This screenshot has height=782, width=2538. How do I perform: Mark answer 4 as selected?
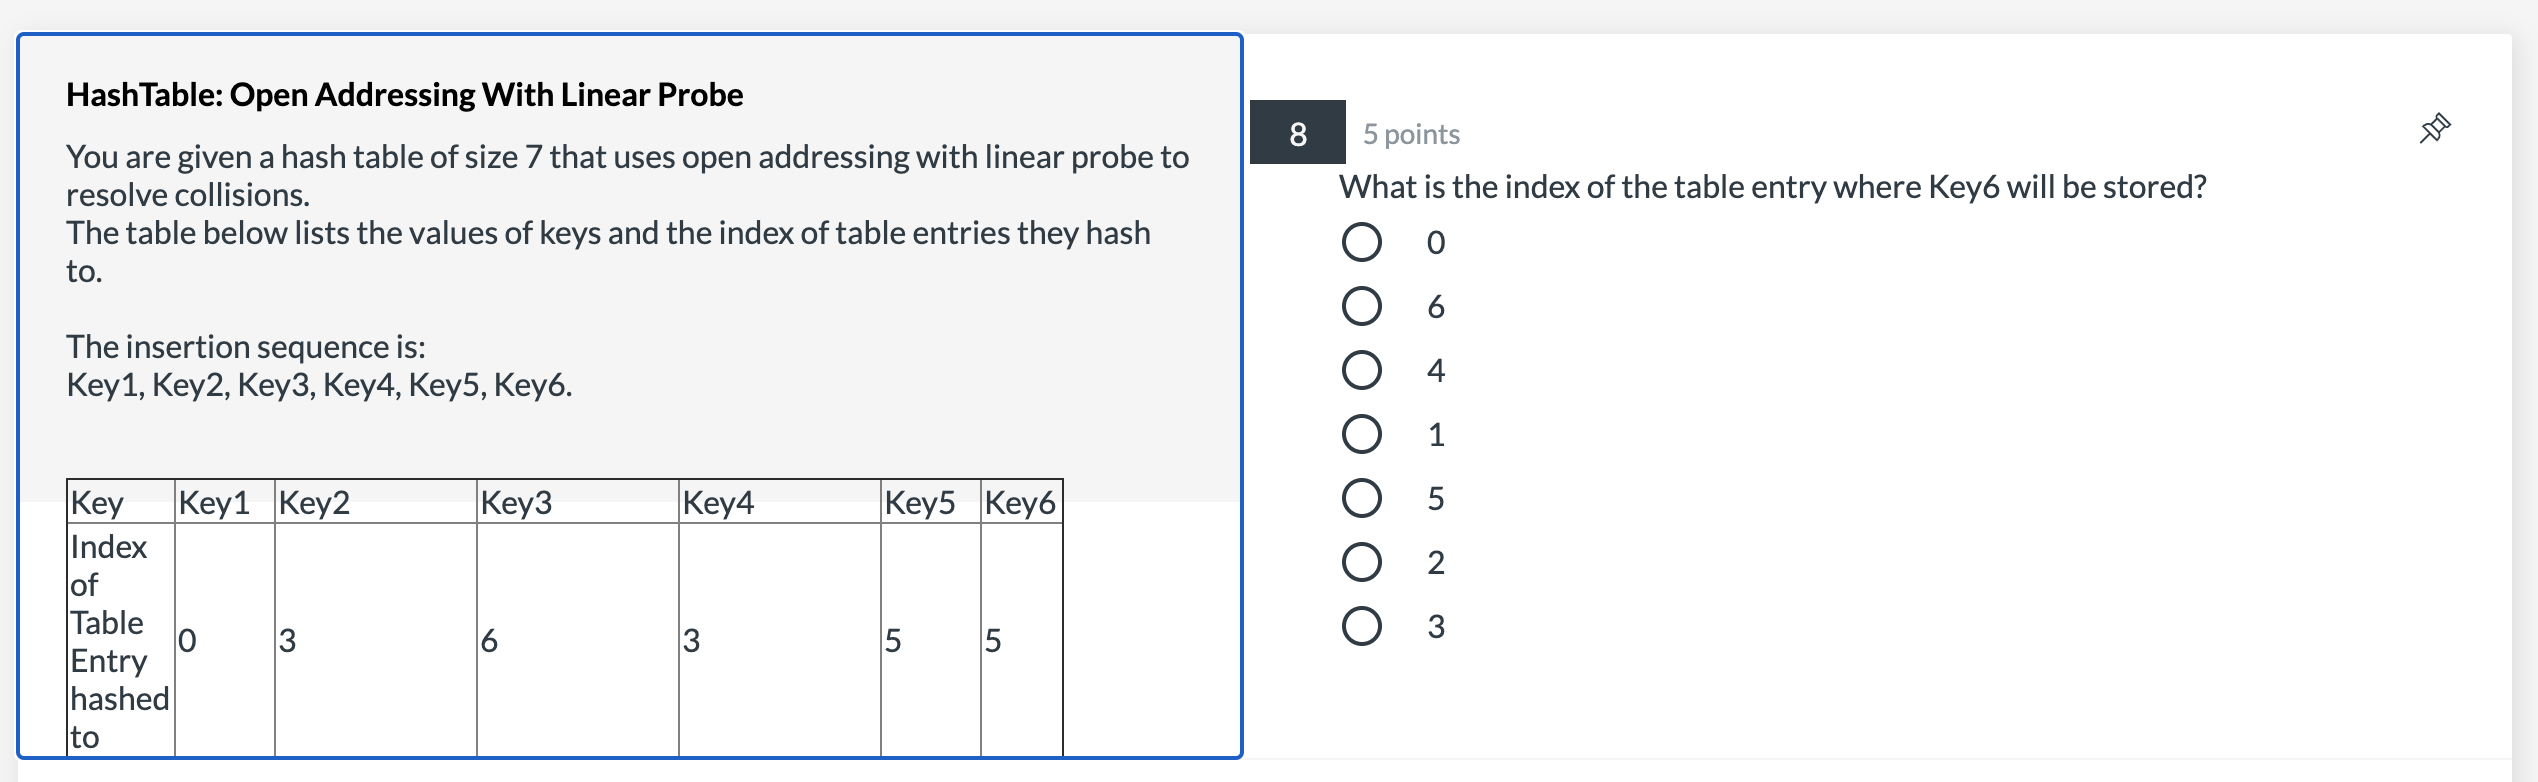[1361, 370]
